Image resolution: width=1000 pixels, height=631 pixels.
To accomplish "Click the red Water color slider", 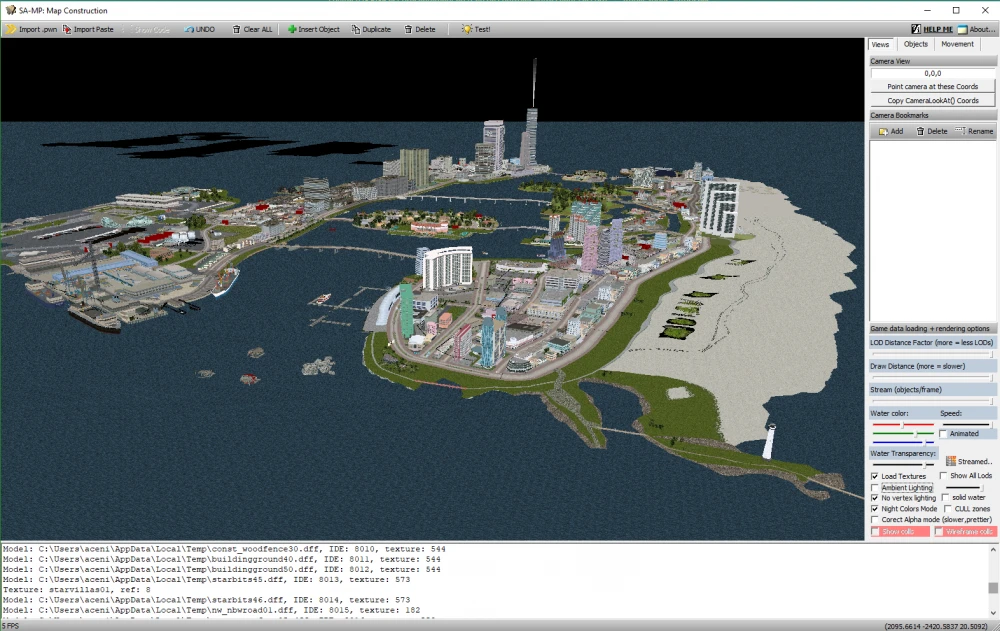I will click(x=903, y=425).
